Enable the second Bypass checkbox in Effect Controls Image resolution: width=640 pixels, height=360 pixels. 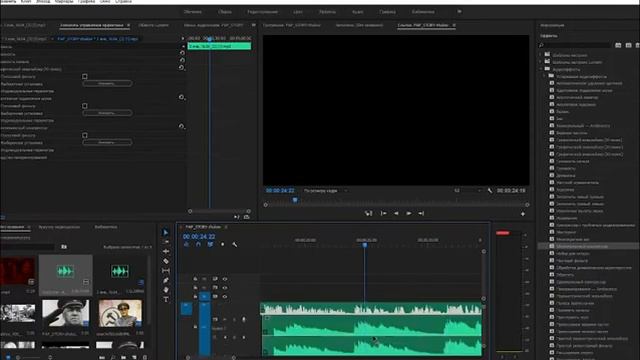point(84,106)
